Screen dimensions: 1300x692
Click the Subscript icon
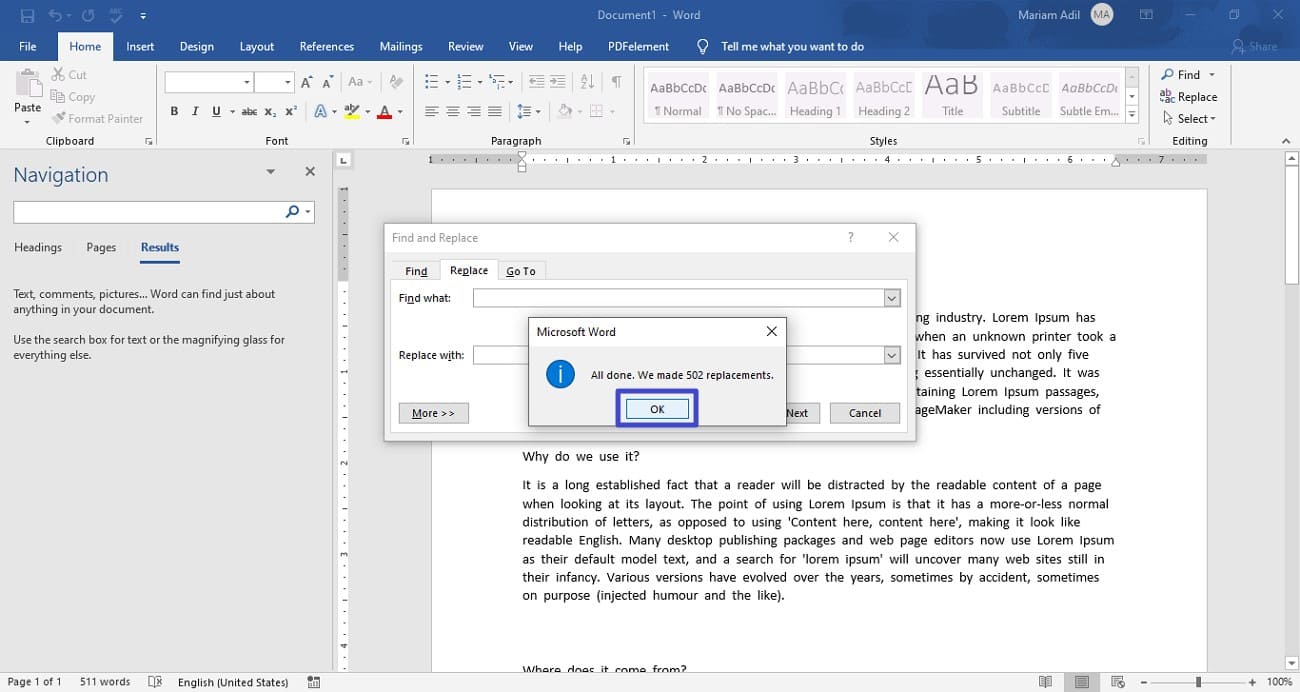[270, 111]
